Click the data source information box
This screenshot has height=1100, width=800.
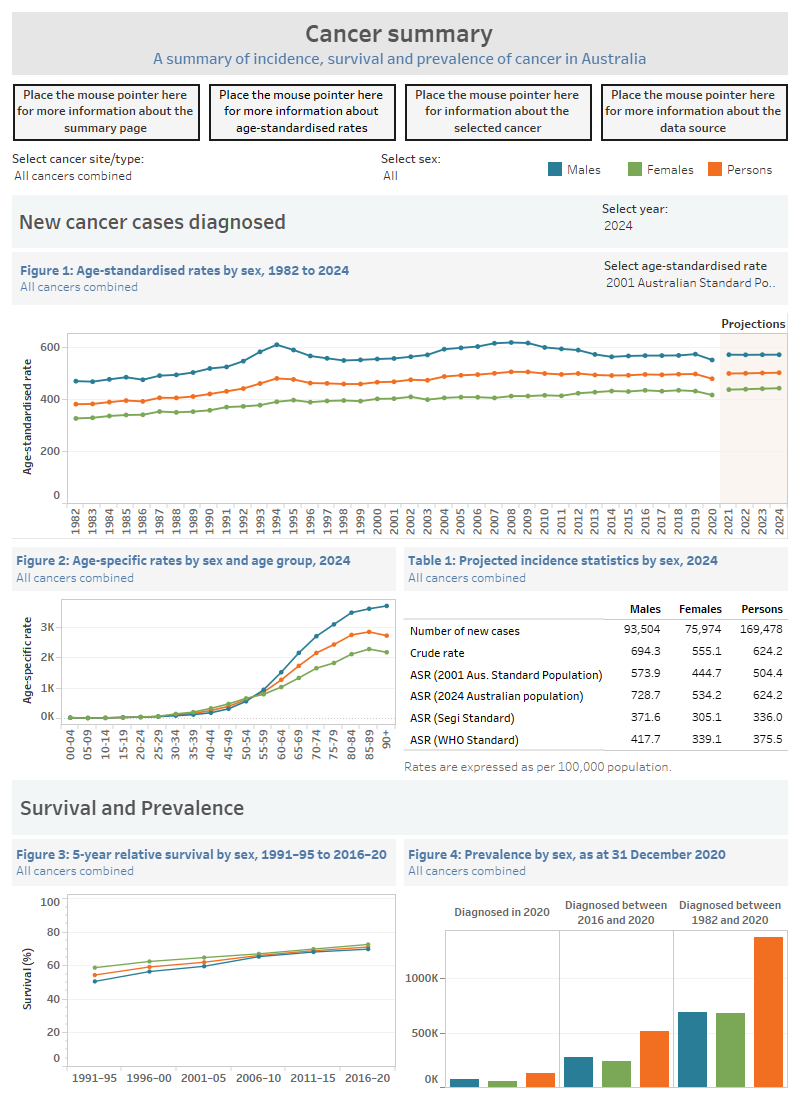point(694,111)
